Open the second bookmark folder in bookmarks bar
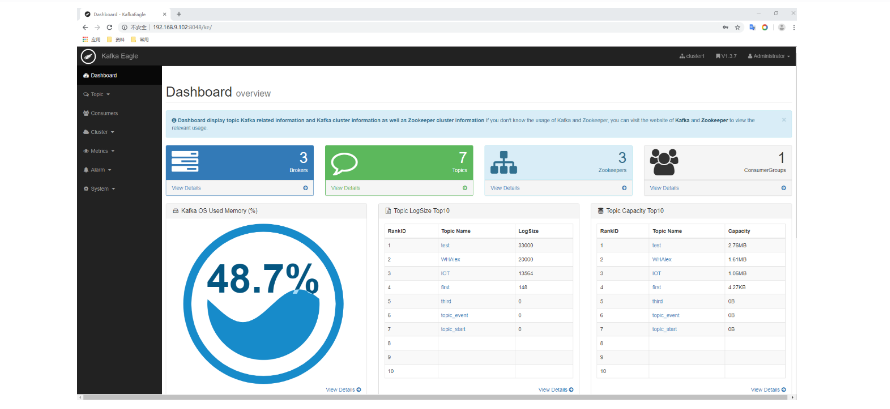This screenshot has height=409, width=890. (140, 39)
